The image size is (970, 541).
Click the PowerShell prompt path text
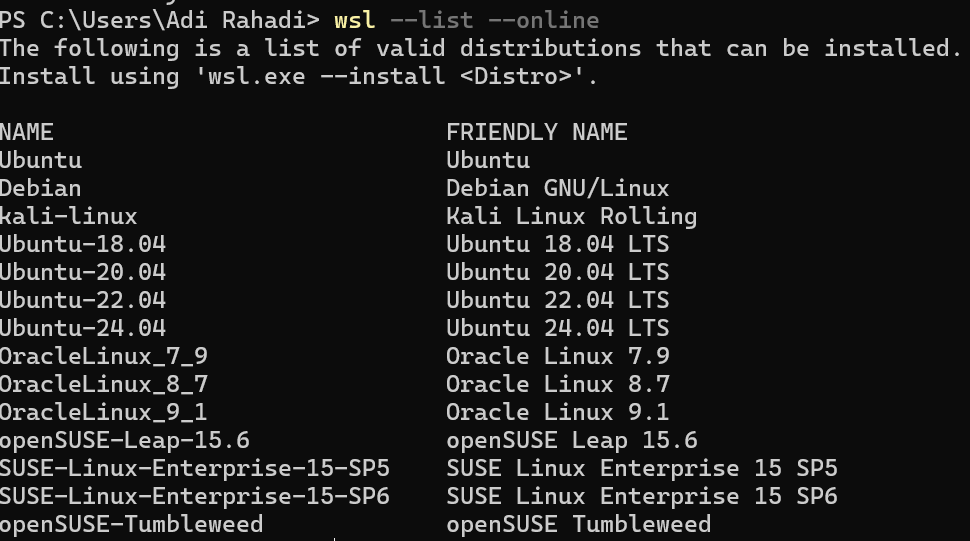(160, 20)
